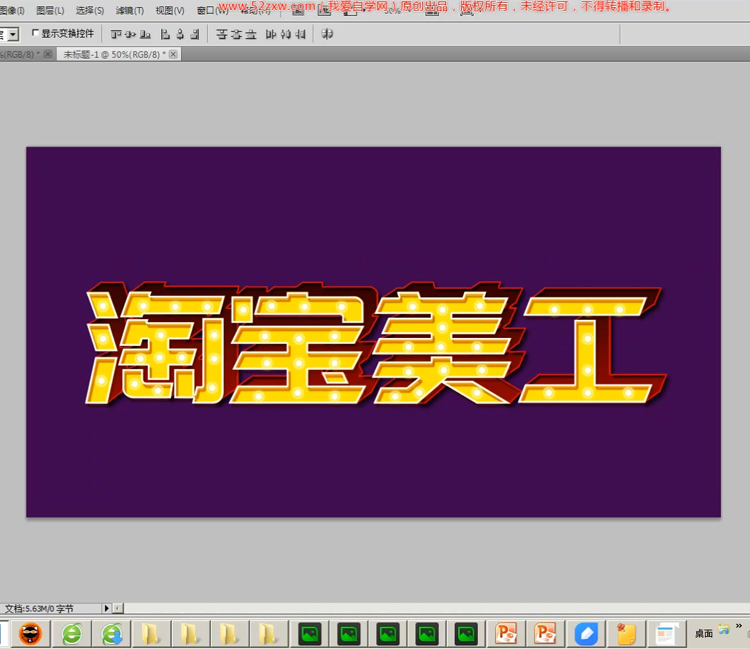Image resolution: width=750 pixels, height=649 pixels.
Task: Click the distribute horizontal centers icon
Action: tap(286, 34)
